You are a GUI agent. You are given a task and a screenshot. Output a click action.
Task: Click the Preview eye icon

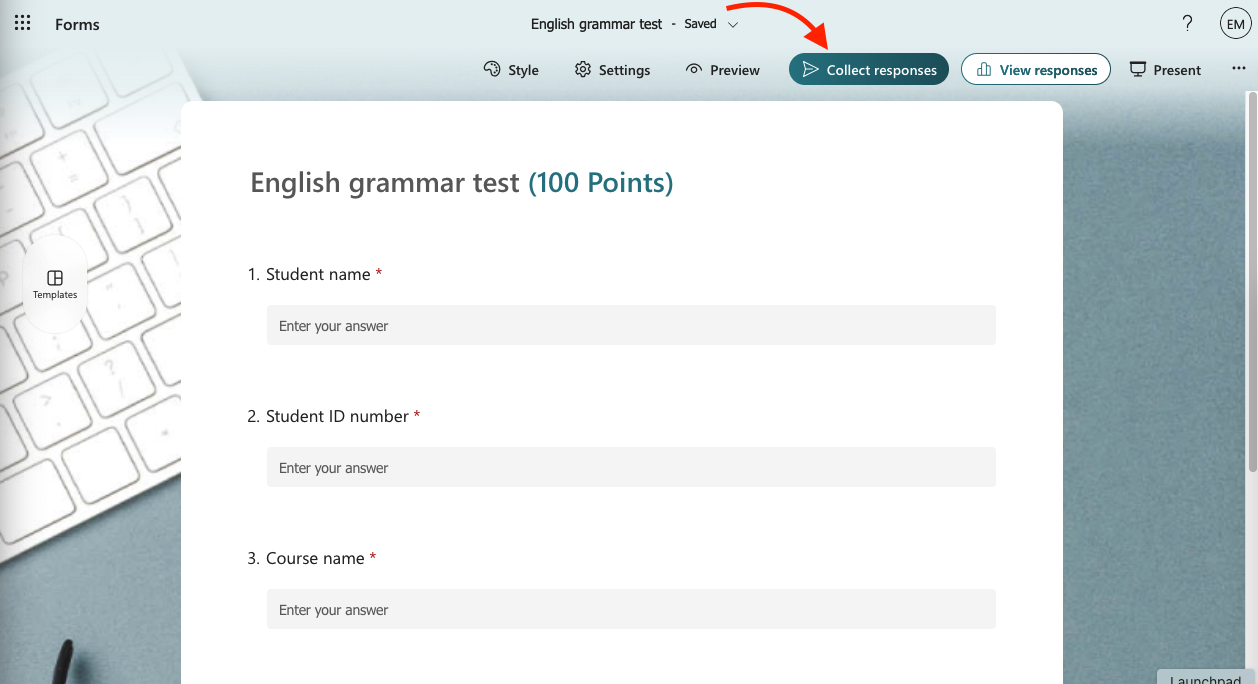point(694,69)
